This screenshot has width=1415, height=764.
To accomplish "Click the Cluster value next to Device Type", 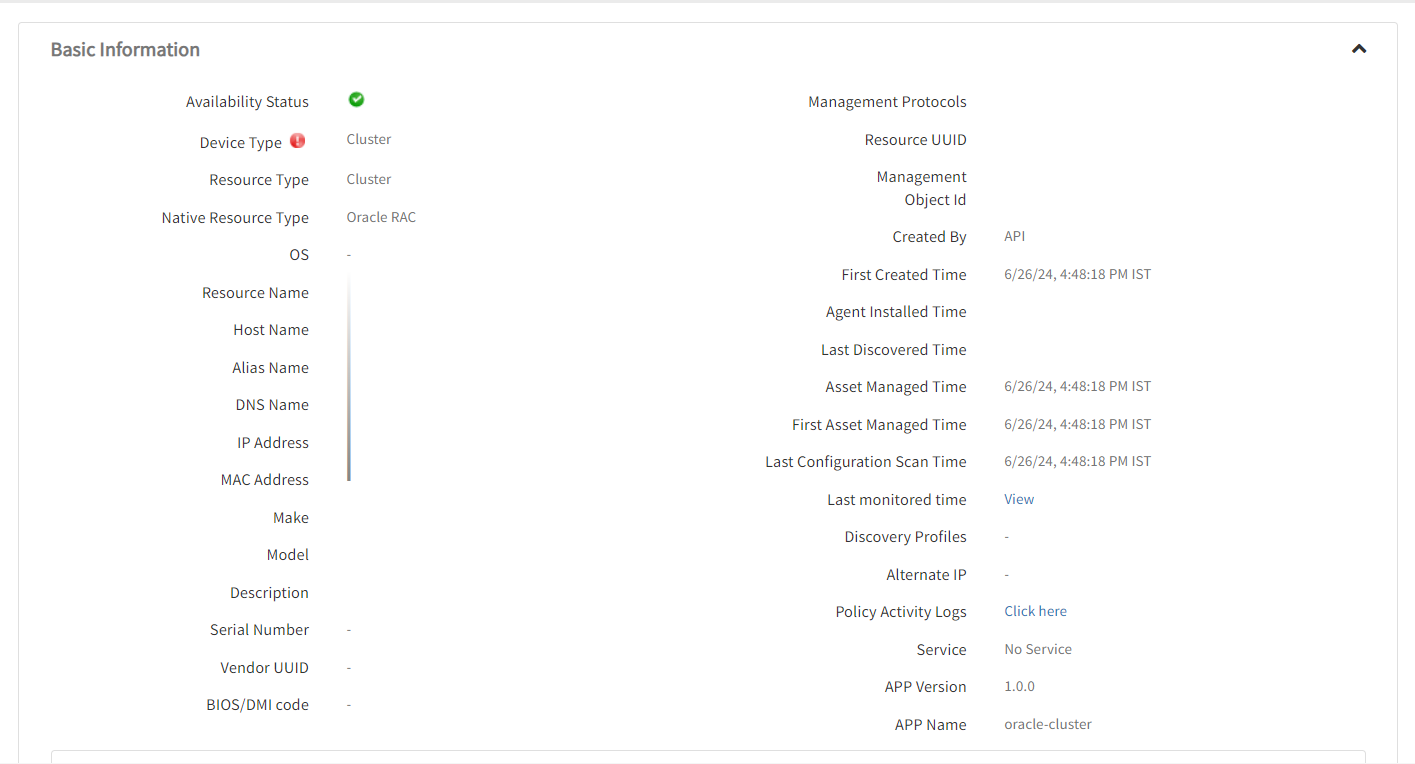I will tap(369, 139).
